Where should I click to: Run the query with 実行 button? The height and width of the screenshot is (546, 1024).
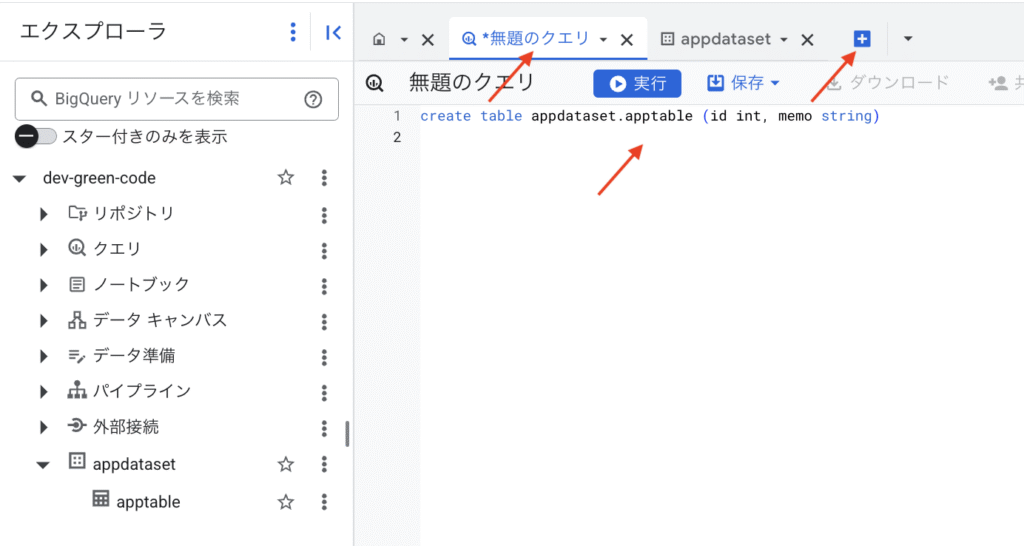(637, 83)
